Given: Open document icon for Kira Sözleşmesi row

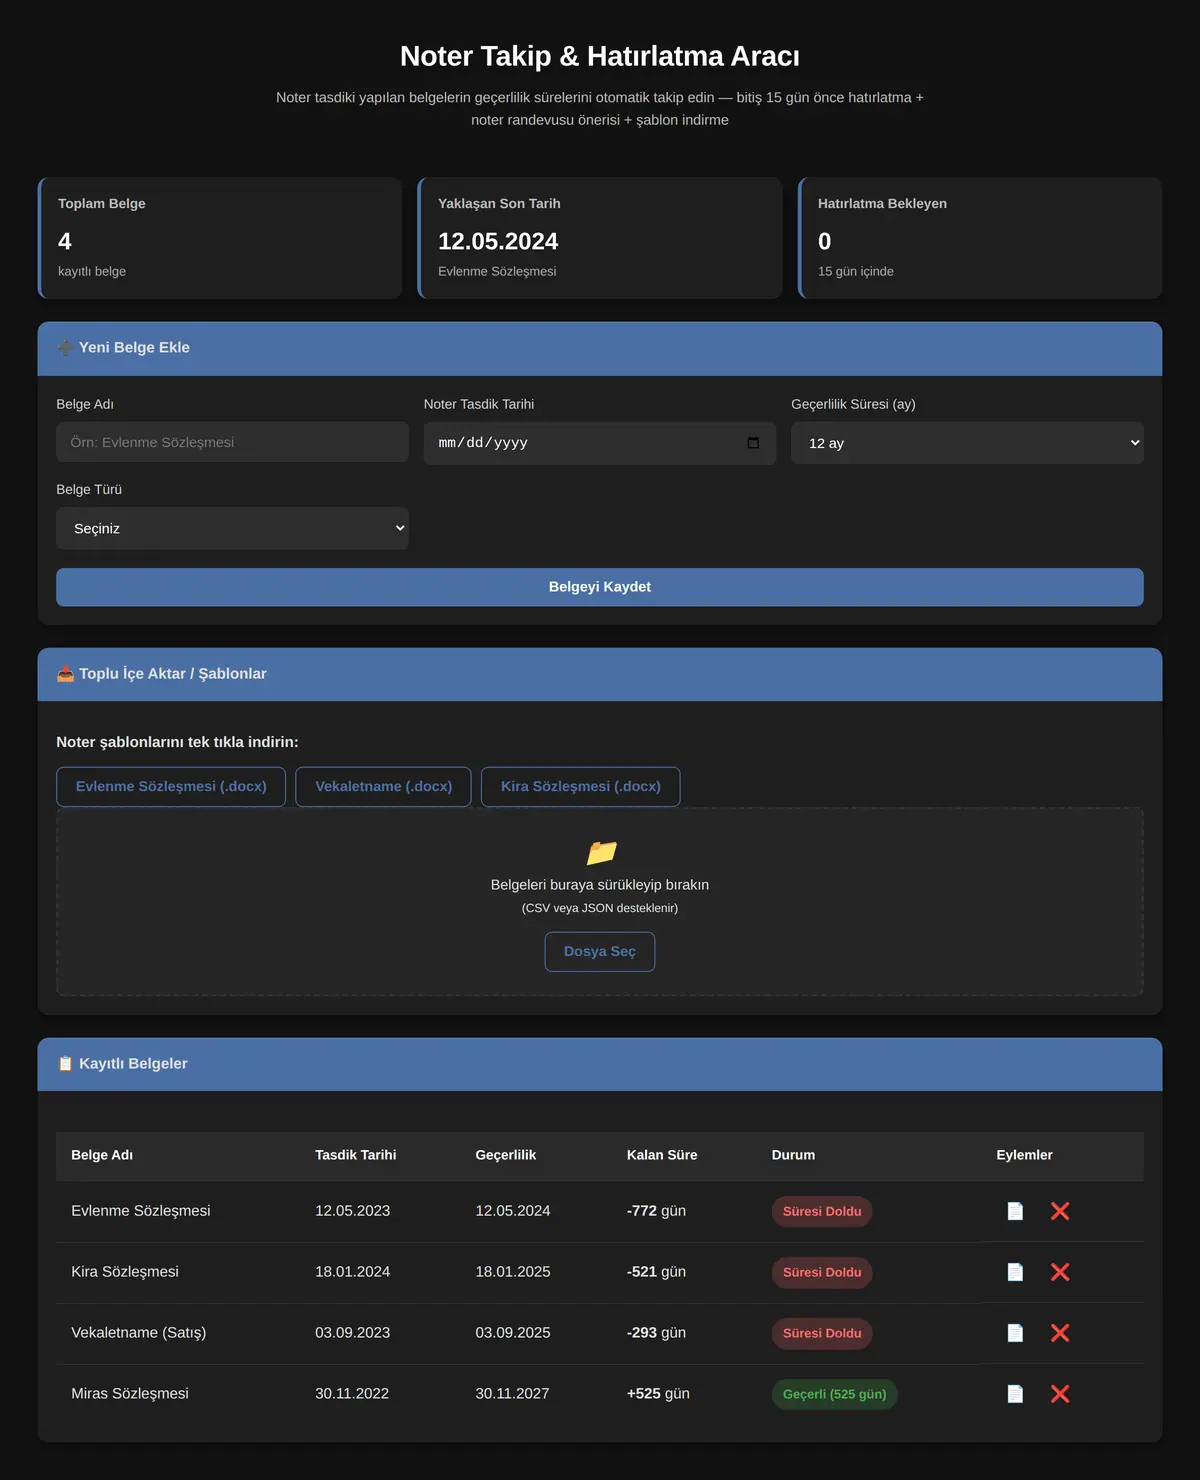Looking at the screenshot, I should [1015, 1272].
